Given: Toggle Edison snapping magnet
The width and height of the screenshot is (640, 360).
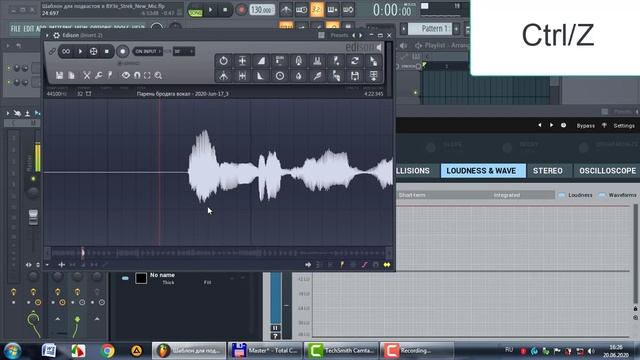Looking at the screenshot, I should point(137,76).
